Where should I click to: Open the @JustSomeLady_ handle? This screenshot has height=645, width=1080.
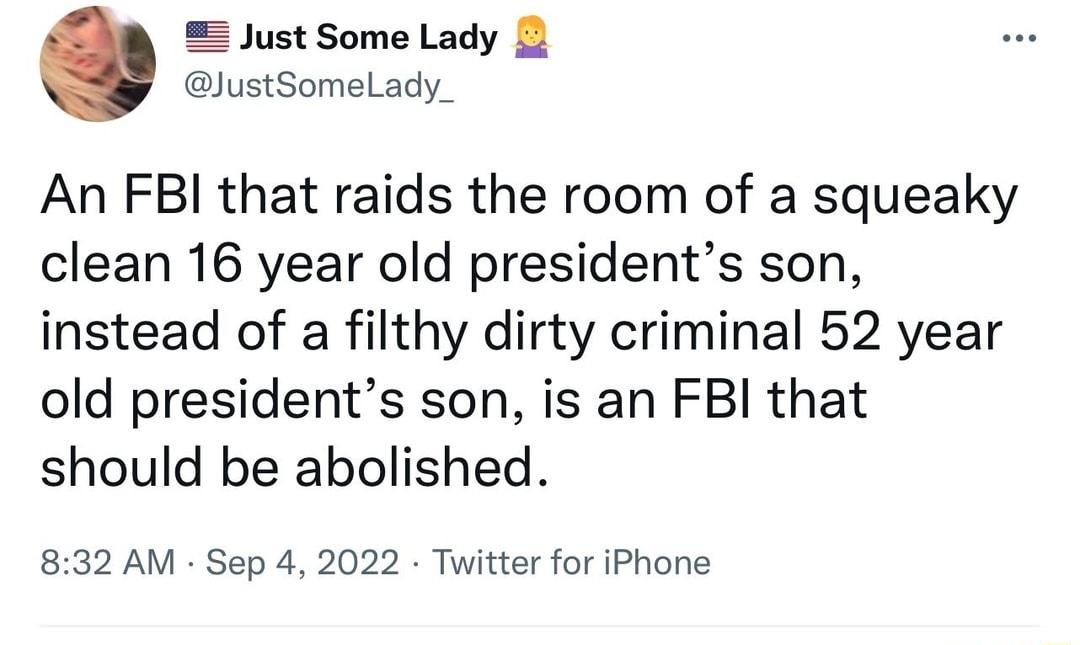(x=320, y=85)
